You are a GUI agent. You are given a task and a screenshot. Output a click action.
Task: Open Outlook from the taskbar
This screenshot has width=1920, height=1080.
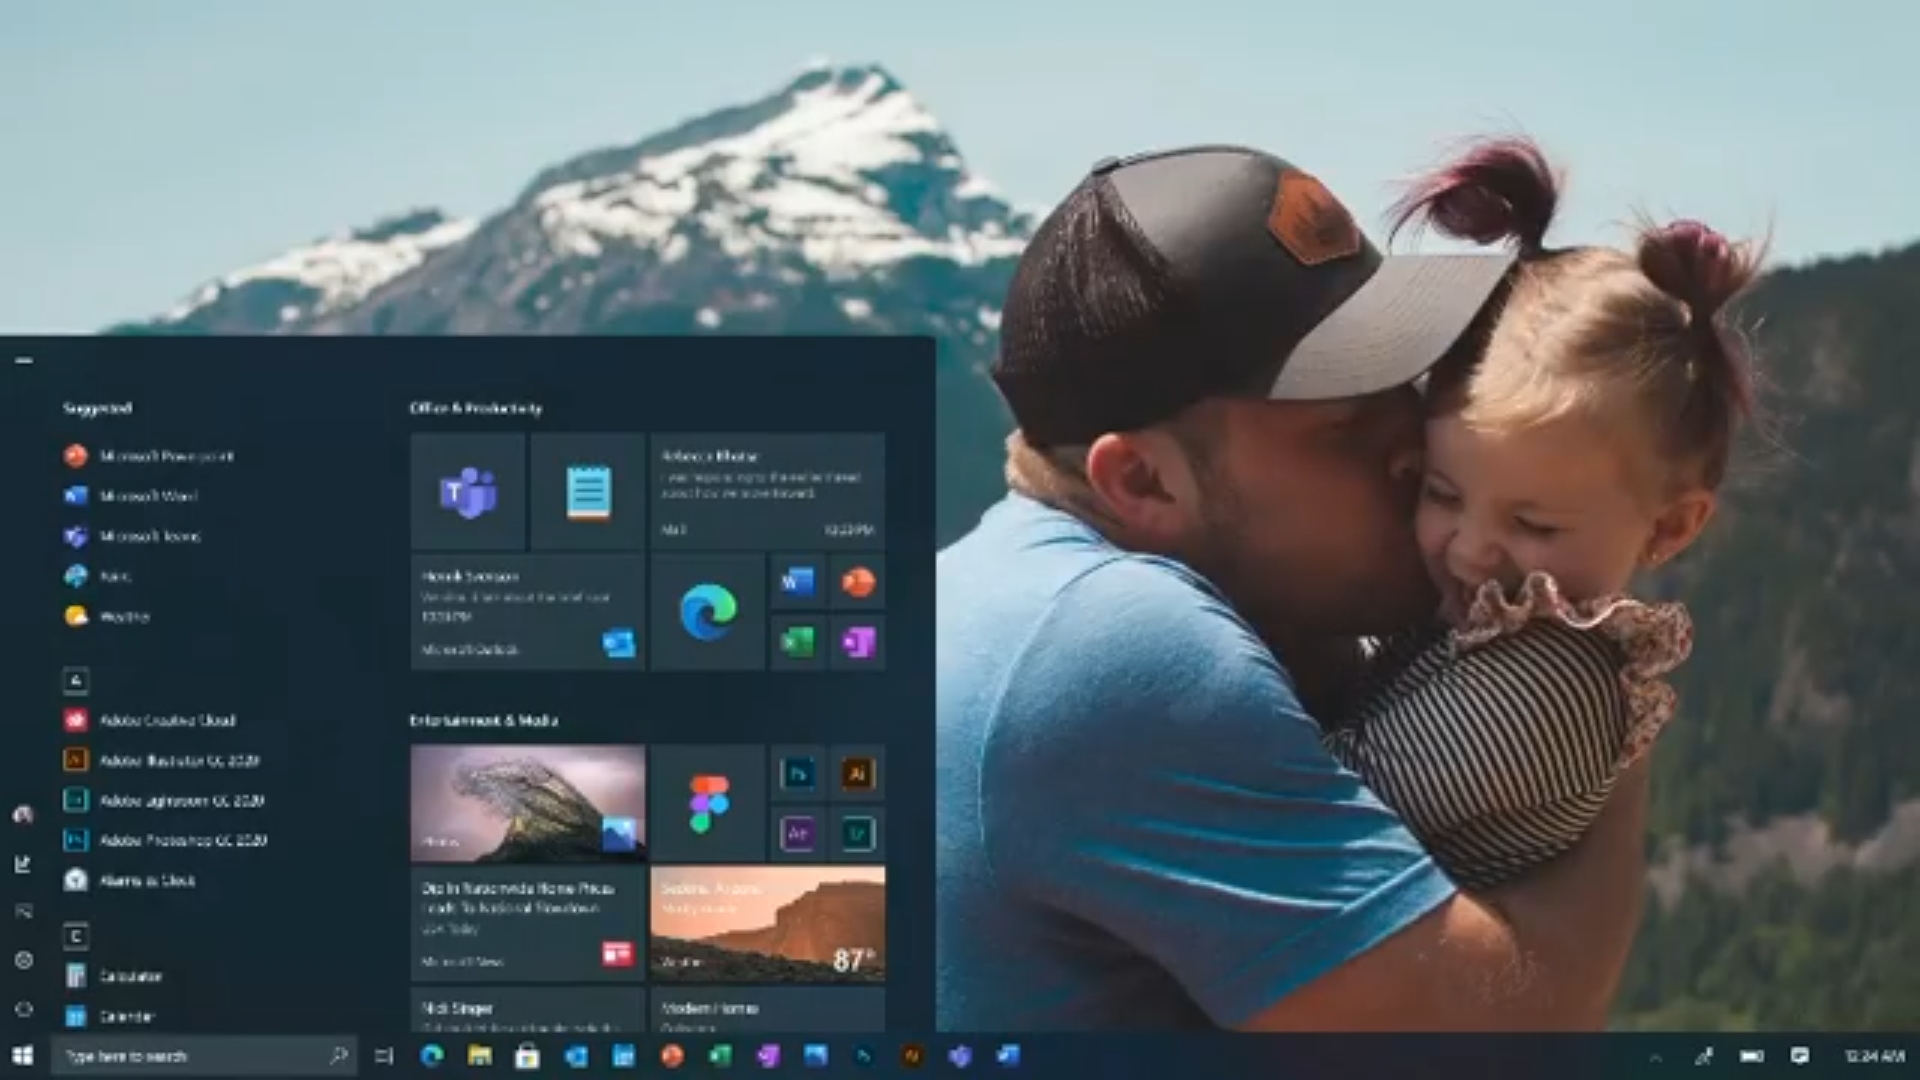click(x=576, y=1056)
